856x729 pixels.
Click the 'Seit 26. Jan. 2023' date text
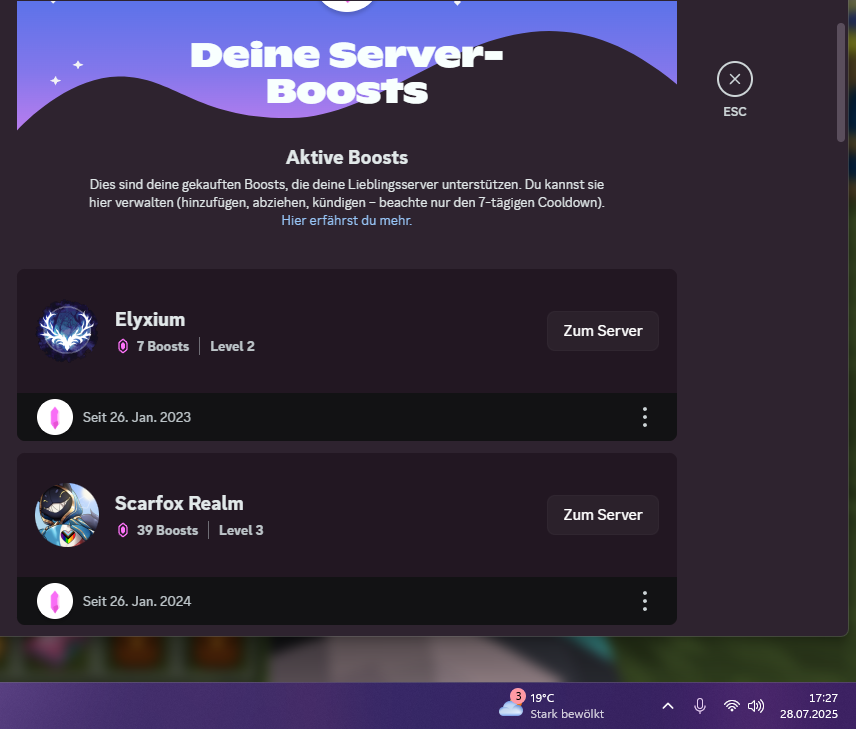coord(137,417)
